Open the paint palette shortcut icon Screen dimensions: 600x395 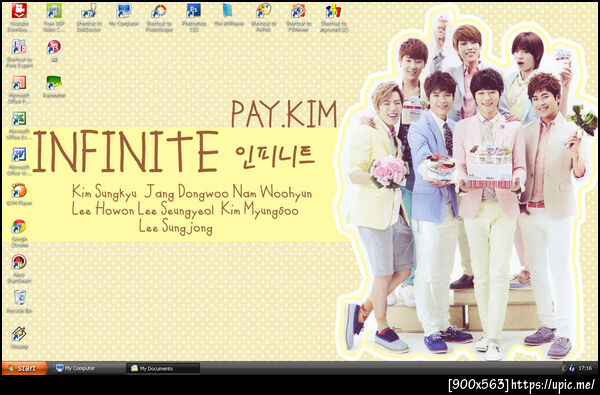coord(264,17)
